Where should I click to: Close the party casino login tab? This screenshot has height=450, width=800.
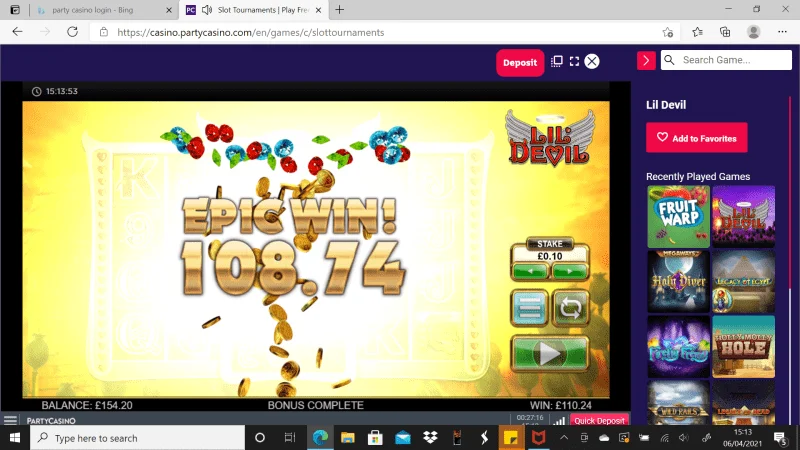(169, 10)
